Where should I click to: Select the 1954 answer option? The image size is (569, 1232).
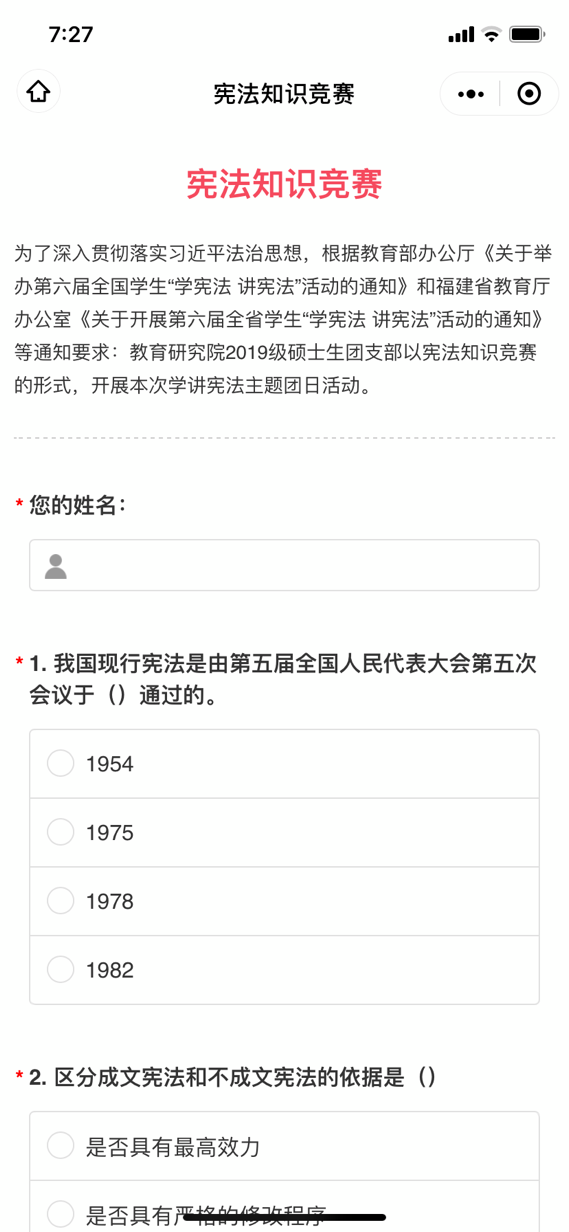point(284,764)
